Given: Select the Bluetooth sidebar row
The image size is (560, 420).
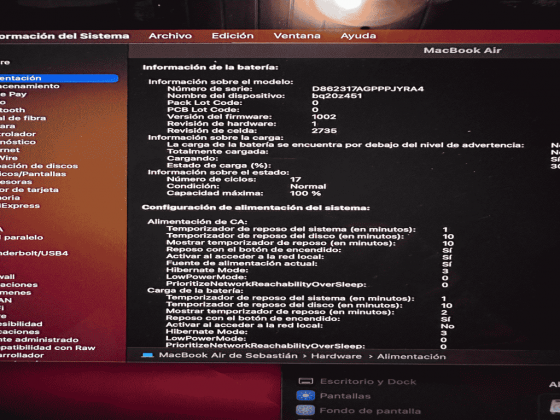Looking at the screenshot, I should pos(12,110).
